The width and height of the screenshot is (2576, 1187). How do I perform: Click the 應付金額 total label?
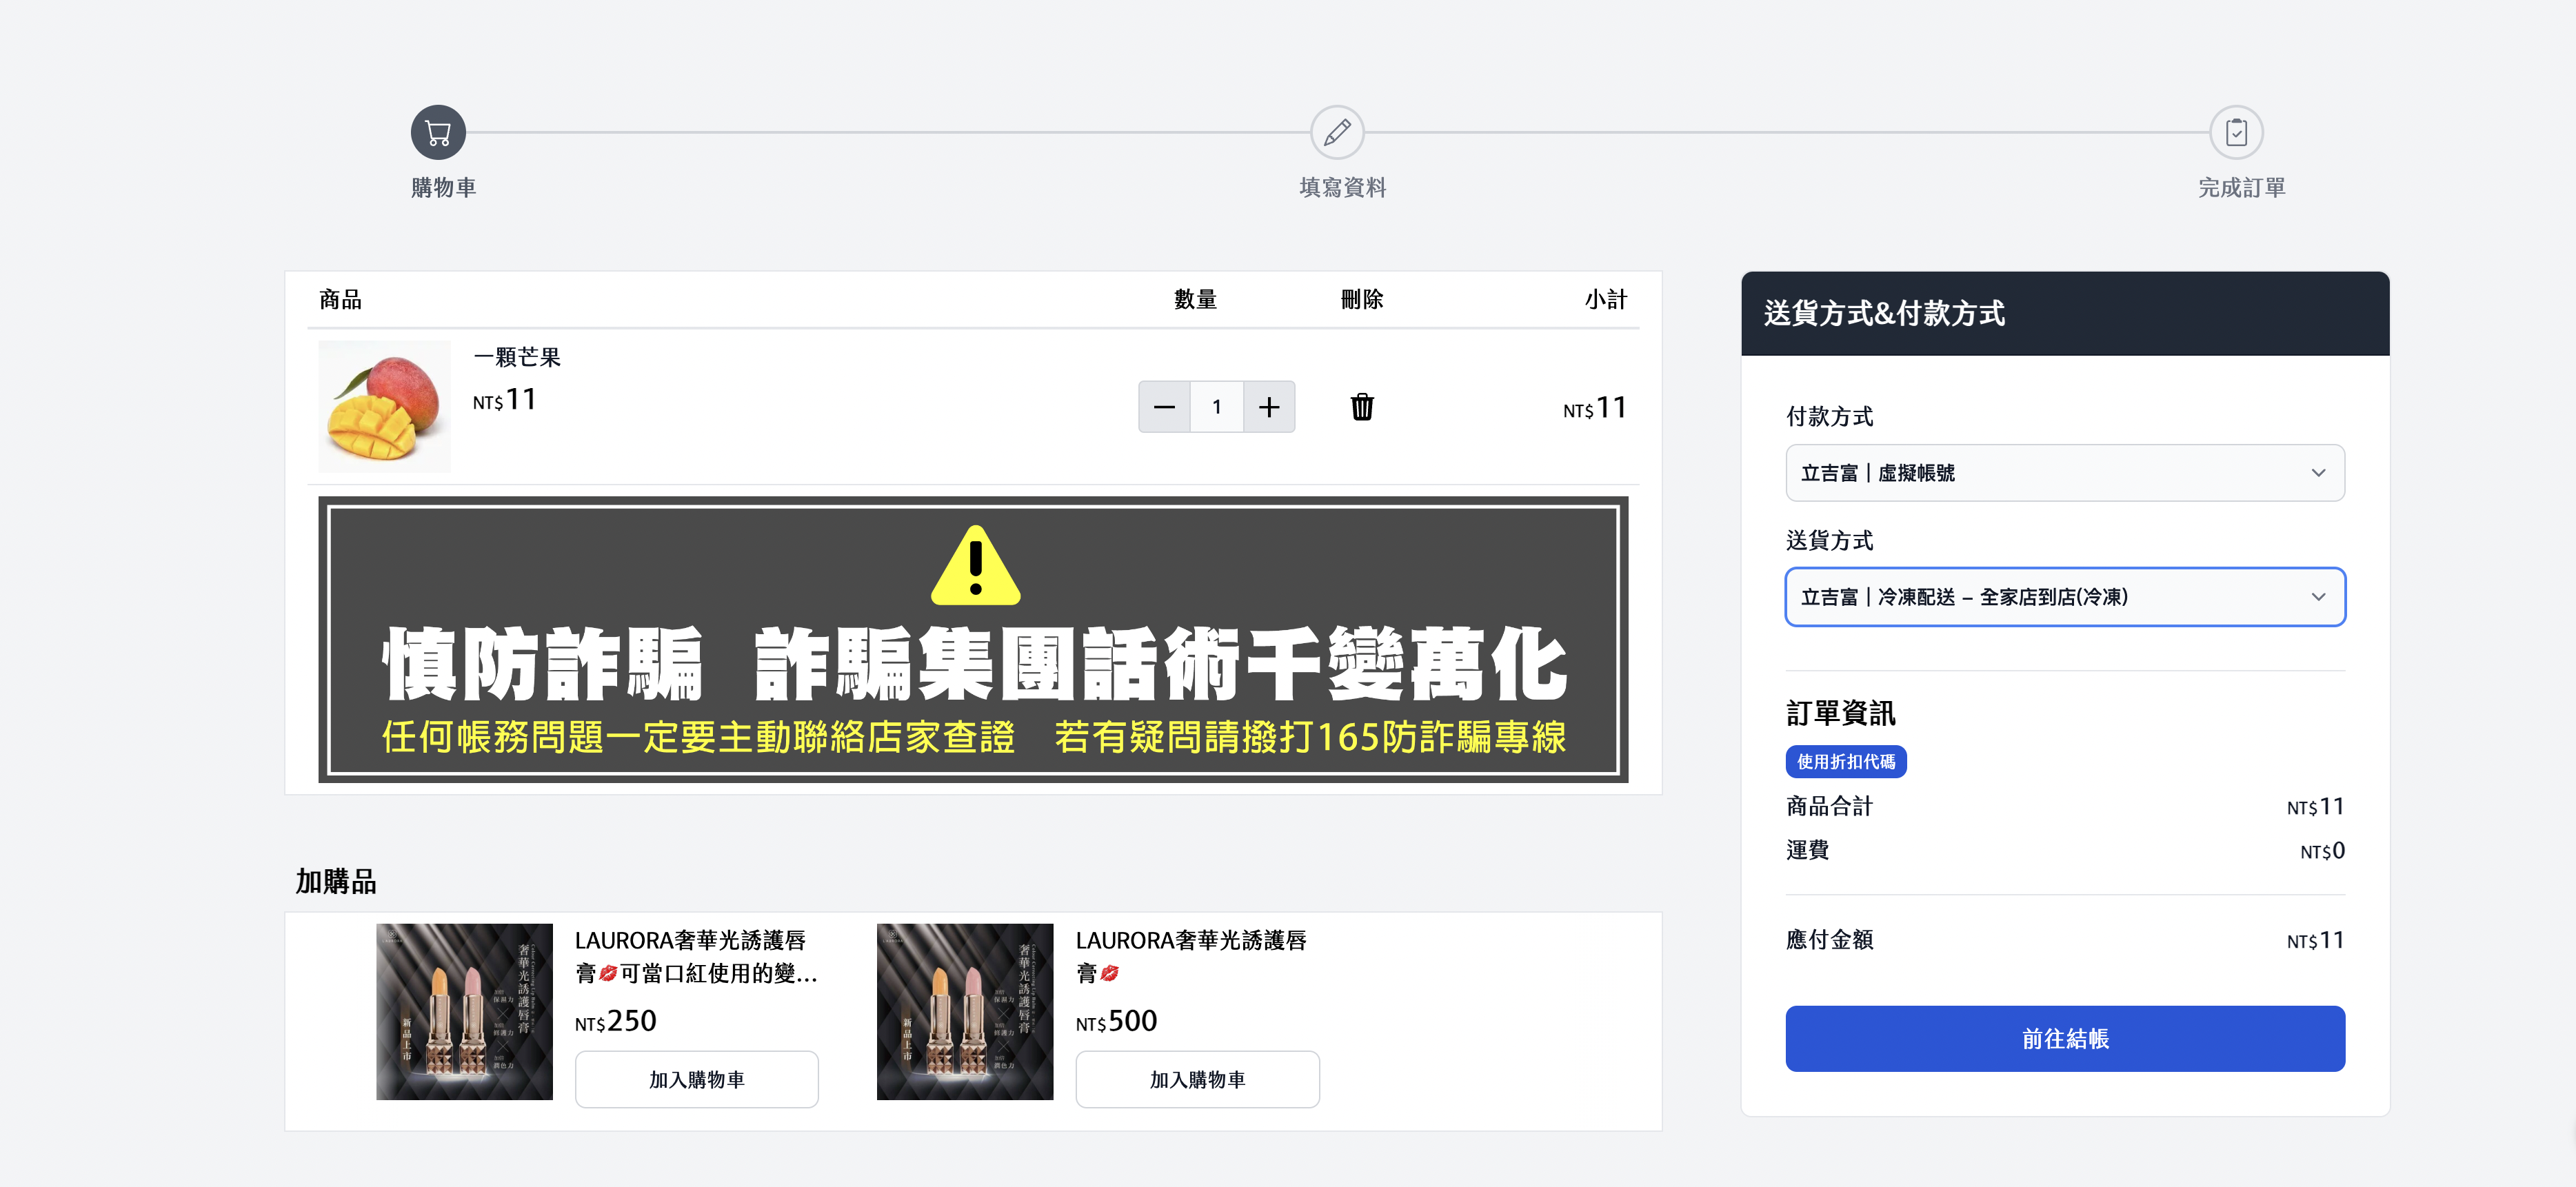tap(1829, 940)
